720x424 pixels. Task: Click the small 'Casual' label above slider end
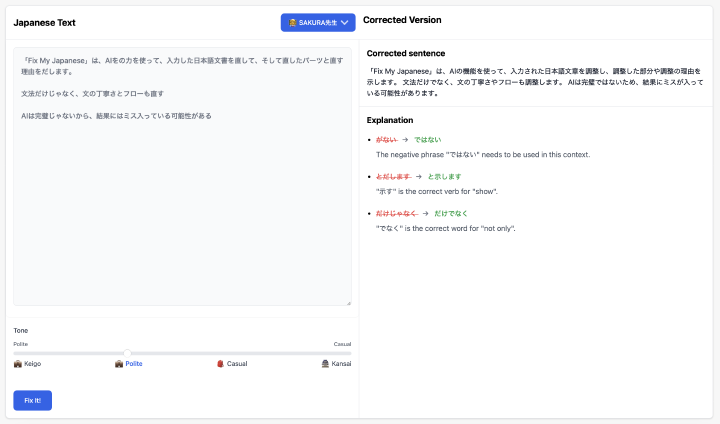(x=343, y=344)
